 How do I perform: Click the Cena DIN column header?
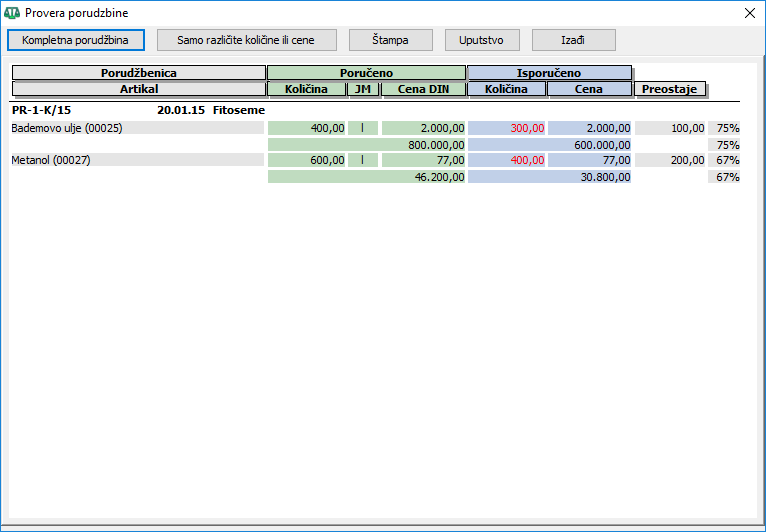click(x=423, y=89)
